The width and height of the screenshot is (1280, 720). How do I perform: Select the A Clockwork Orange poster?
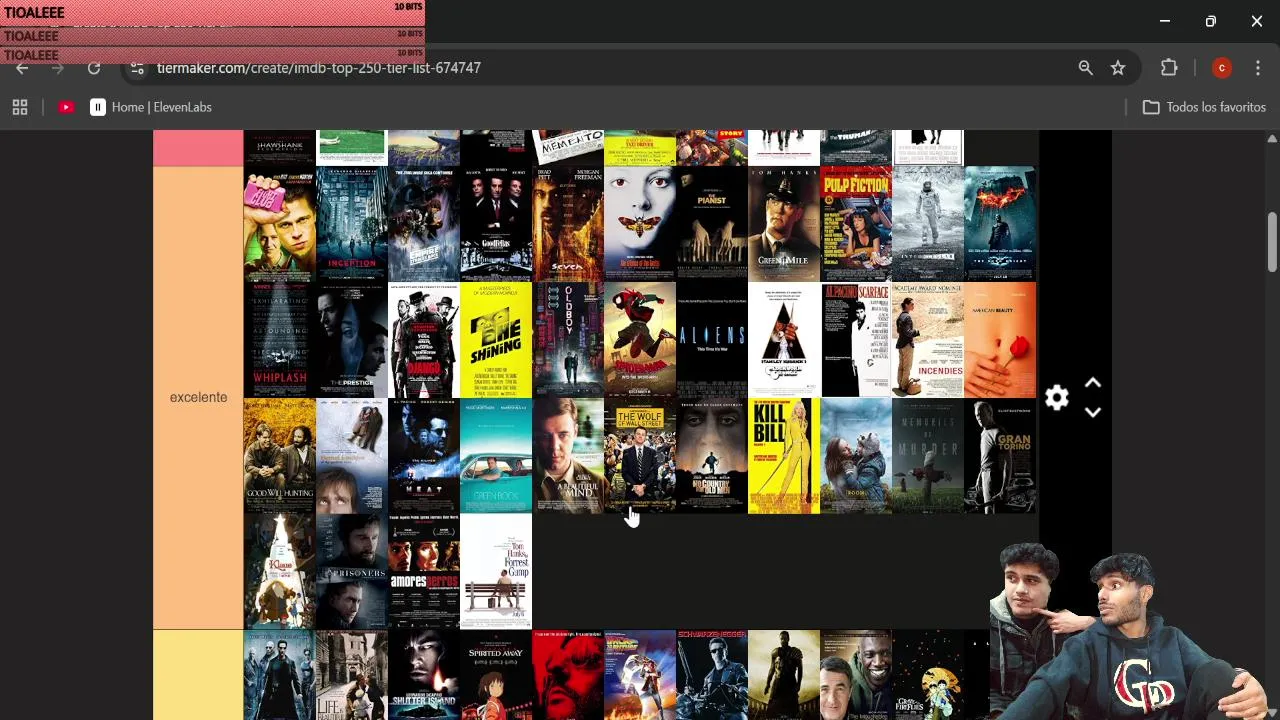coord(783,340)
